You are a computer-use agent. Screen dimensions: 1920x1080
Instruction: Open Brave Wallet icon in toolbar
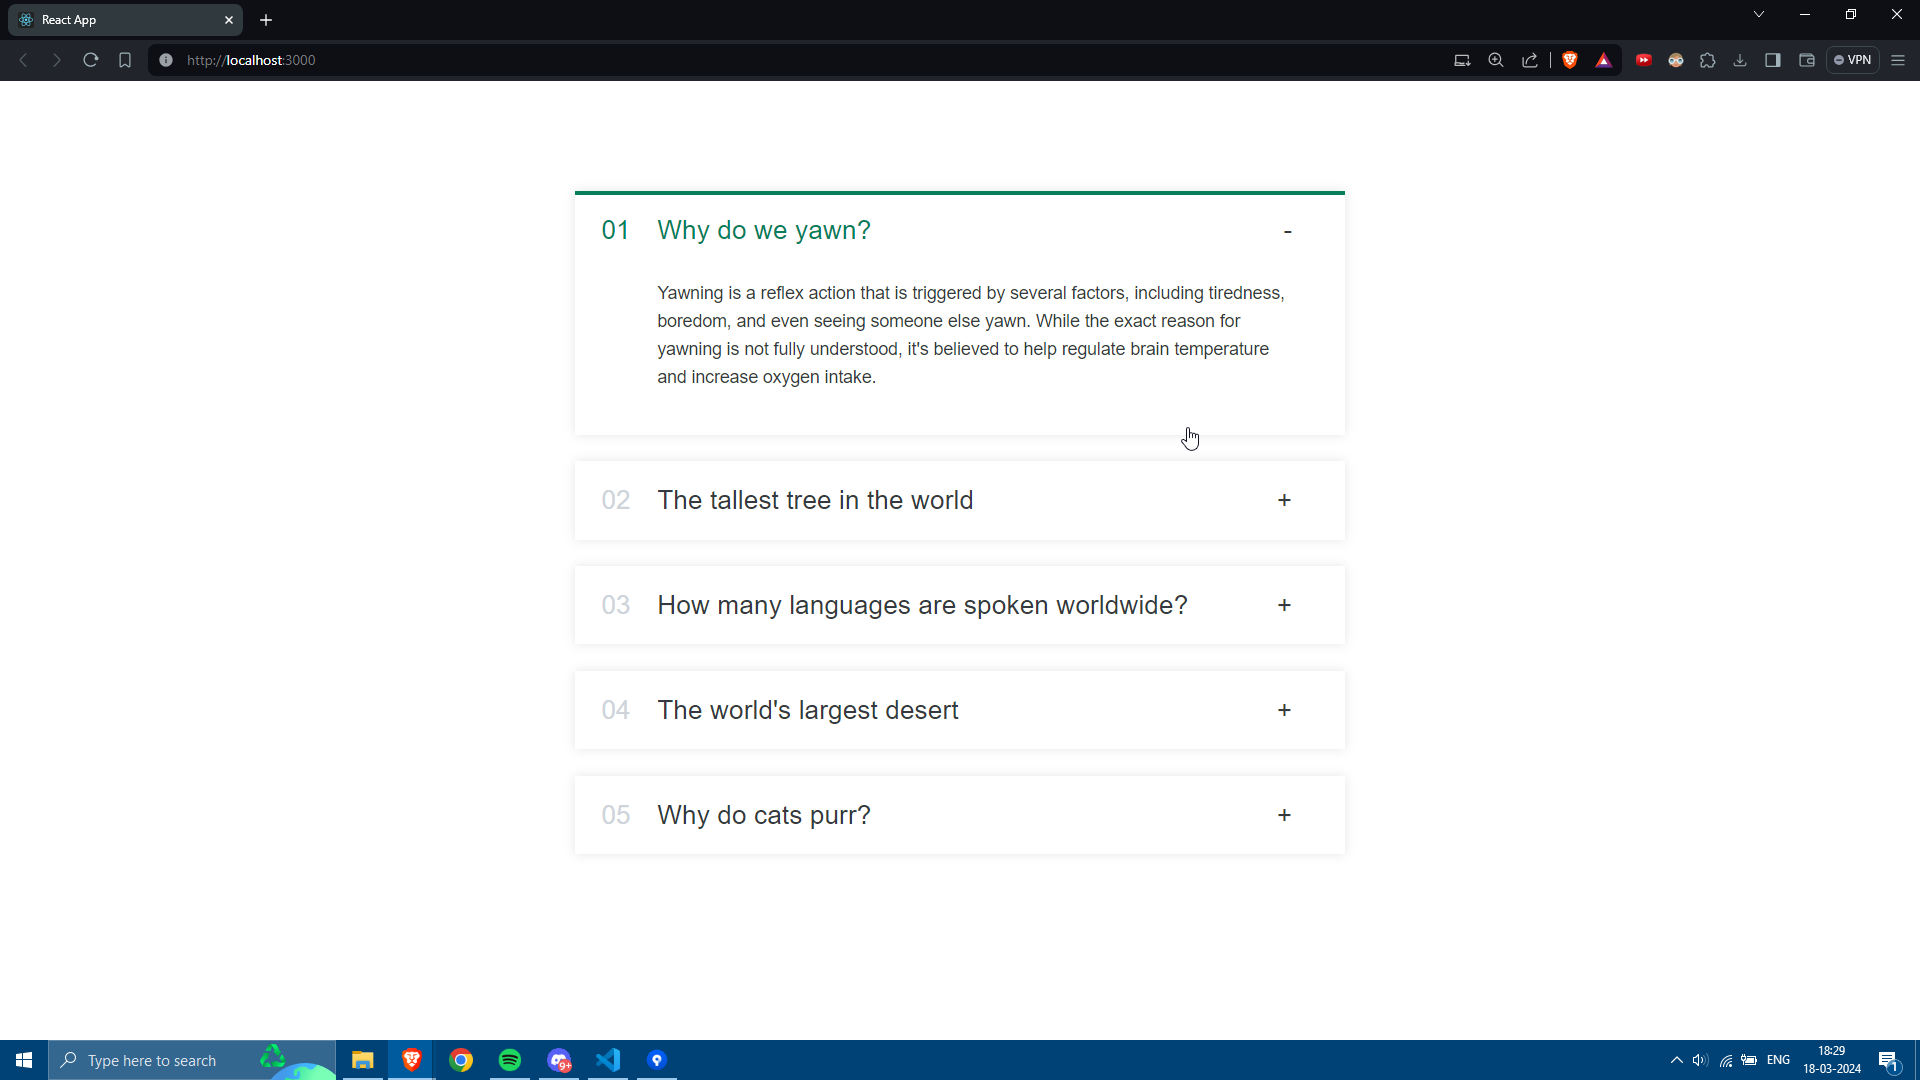[1807, 60]
